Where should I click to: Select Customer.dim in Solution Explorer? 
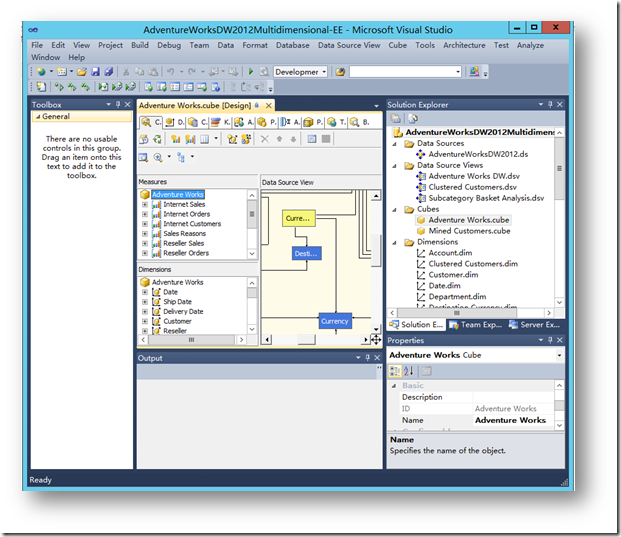(453, 275)
